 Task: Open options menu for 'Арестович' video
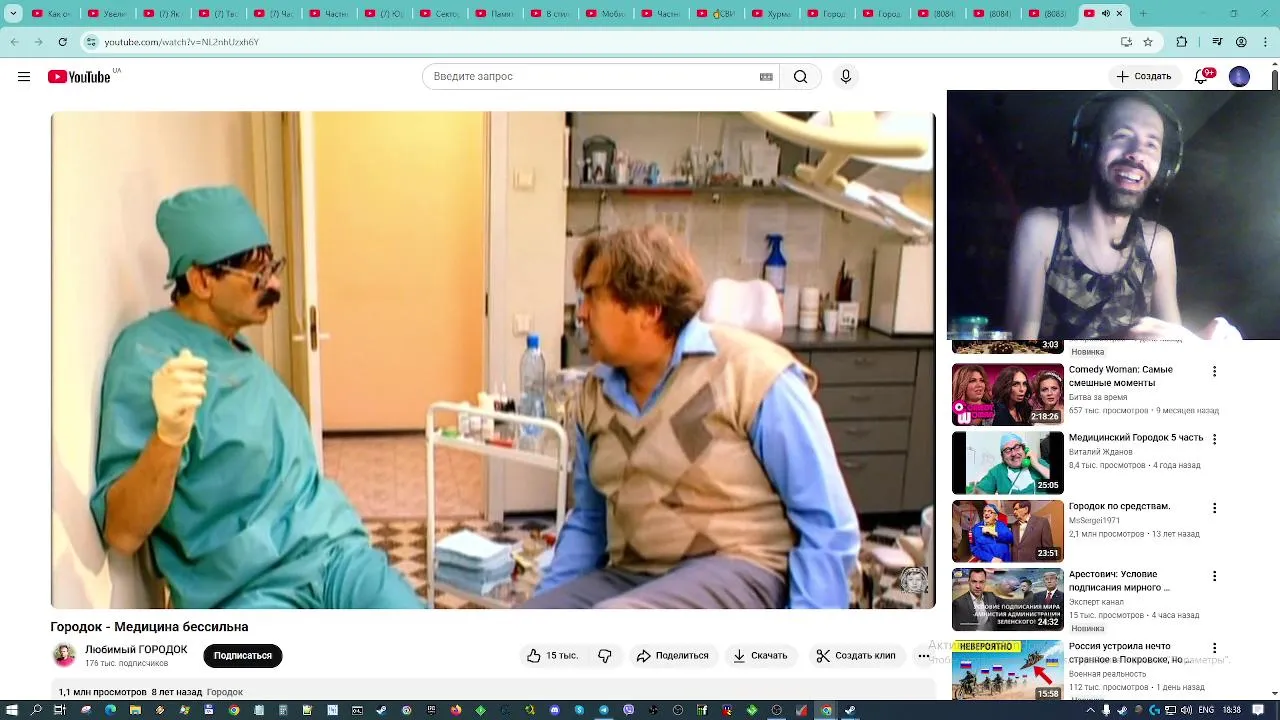point(1215,576)
